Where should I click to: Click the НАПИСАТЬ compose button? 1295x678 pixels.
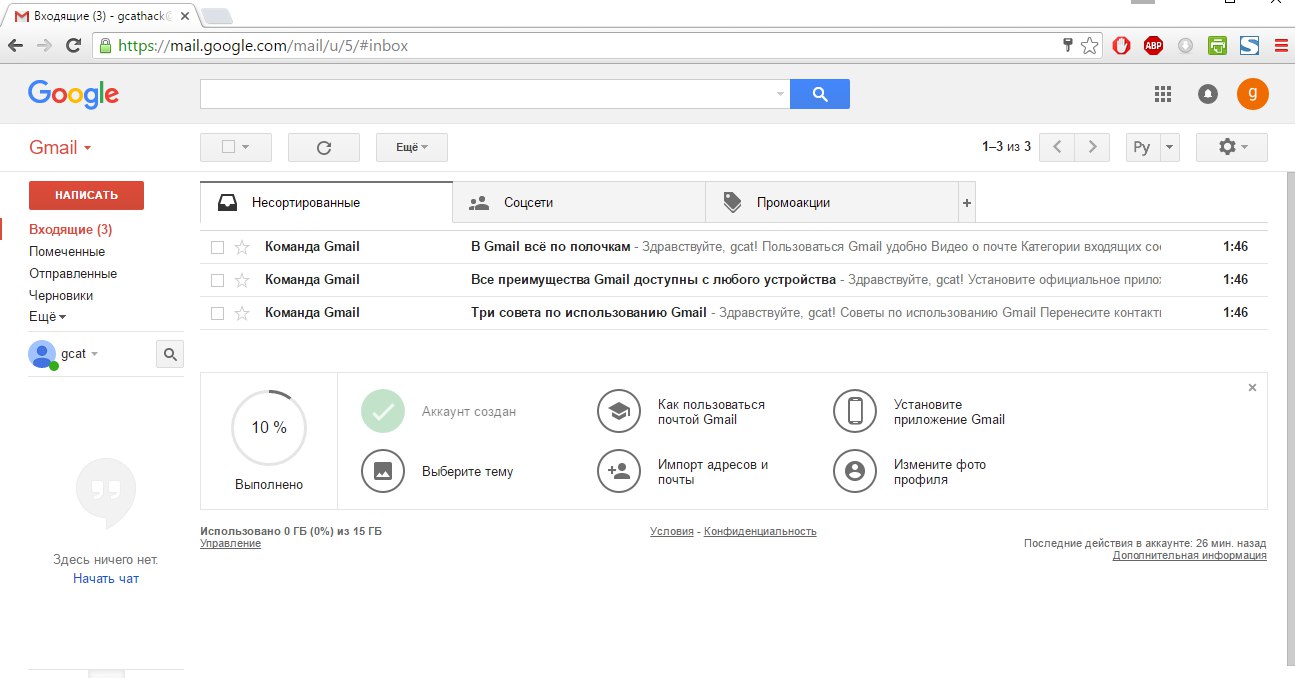pos(86,195)
